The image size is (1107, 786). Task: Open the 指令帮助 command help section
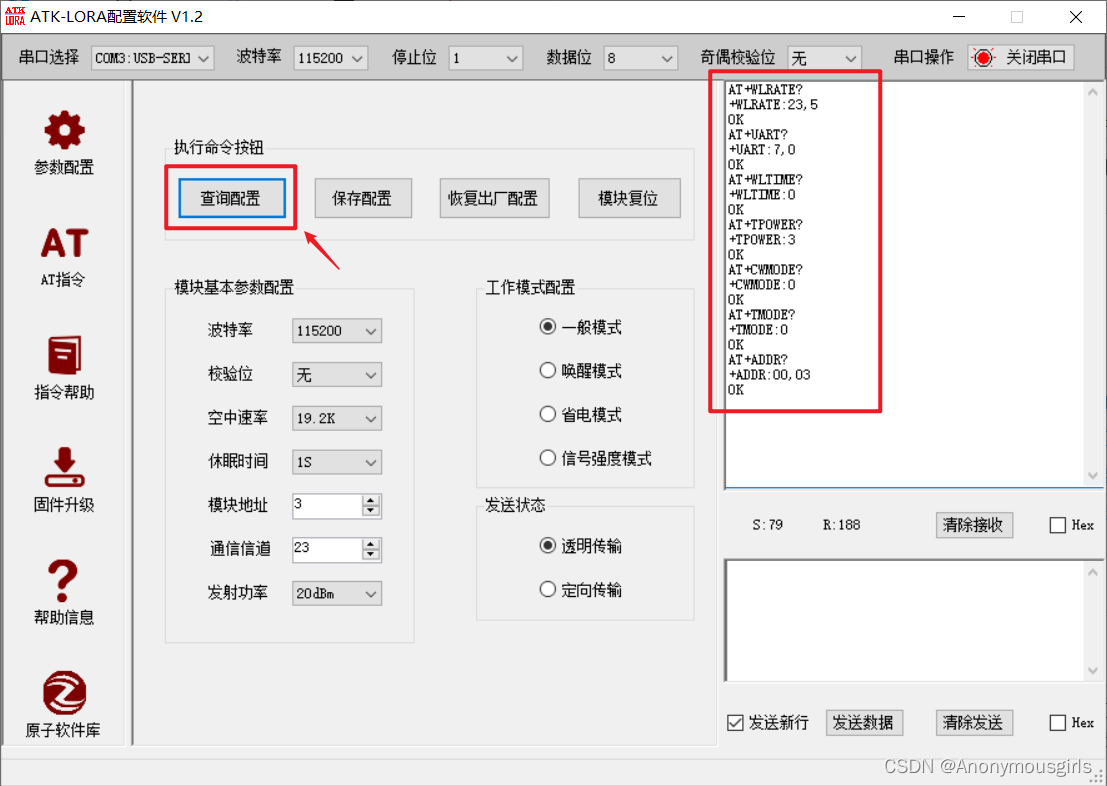pos(62,371)
